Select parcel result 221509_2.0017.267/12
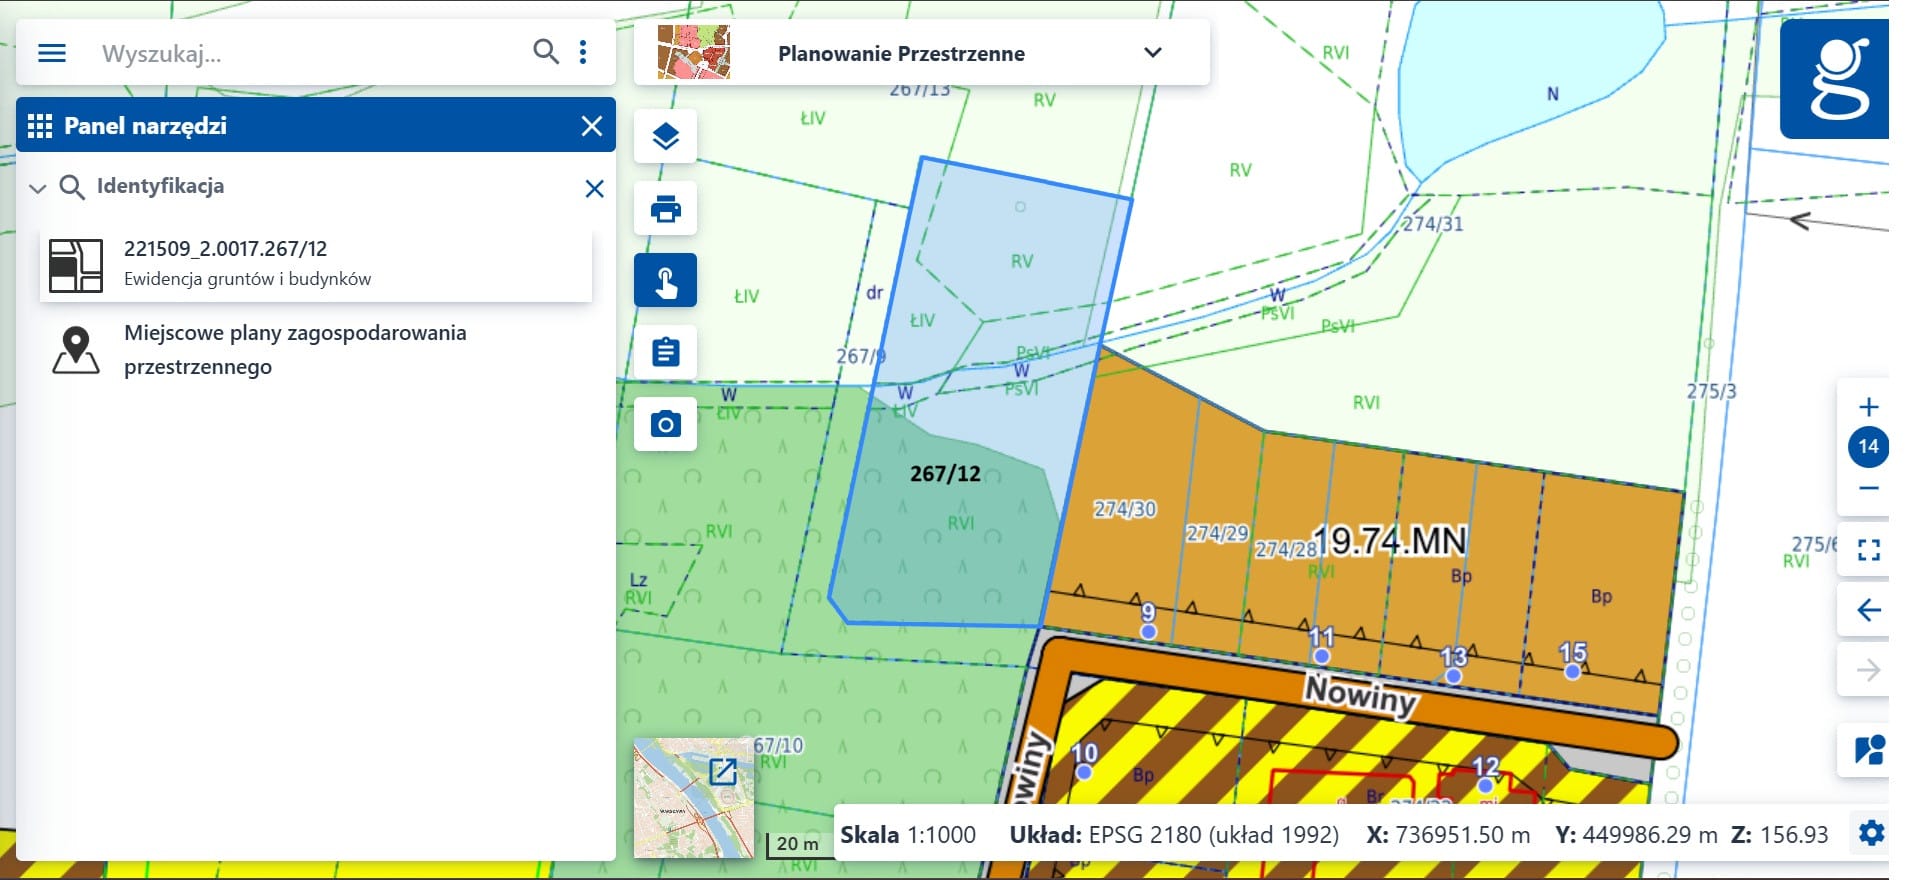Screen dimensions: 1915x880 click(316, 264)
